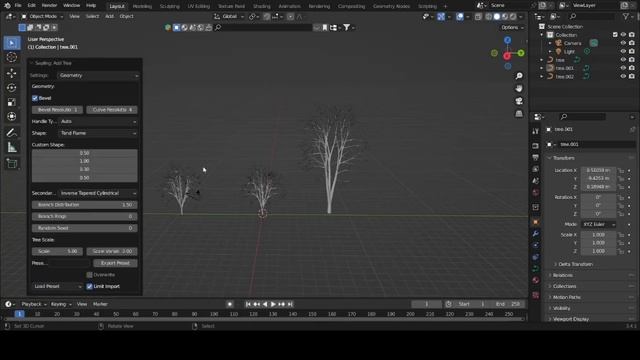Hide Light with its eye icon
640x360 pixels.
pos(623,51)
